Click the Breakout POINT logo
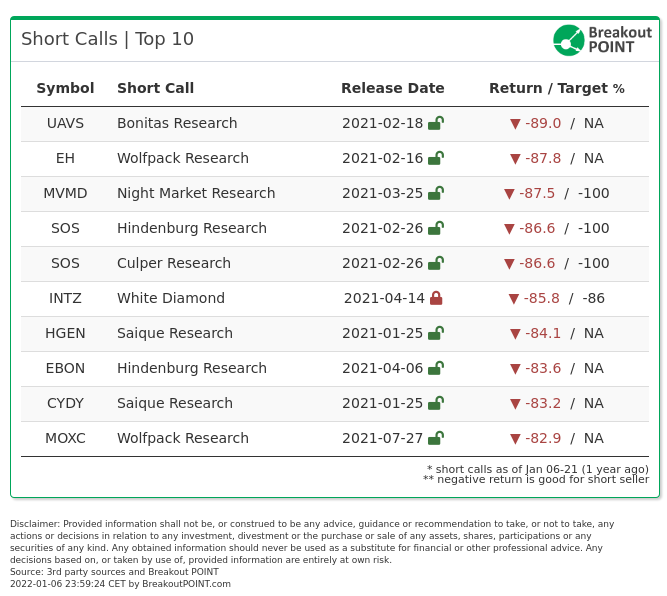The image size is (667, 596). (x=602, y=40)
